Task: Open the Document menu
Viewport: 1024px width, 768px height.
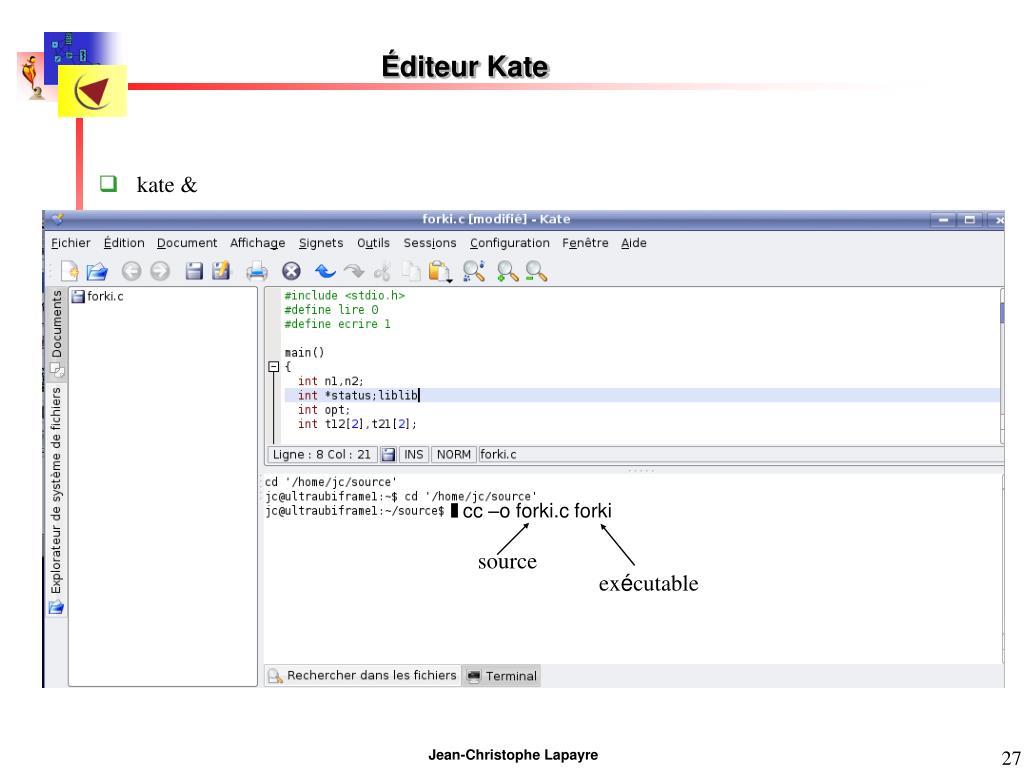Action: pos(187,243)
